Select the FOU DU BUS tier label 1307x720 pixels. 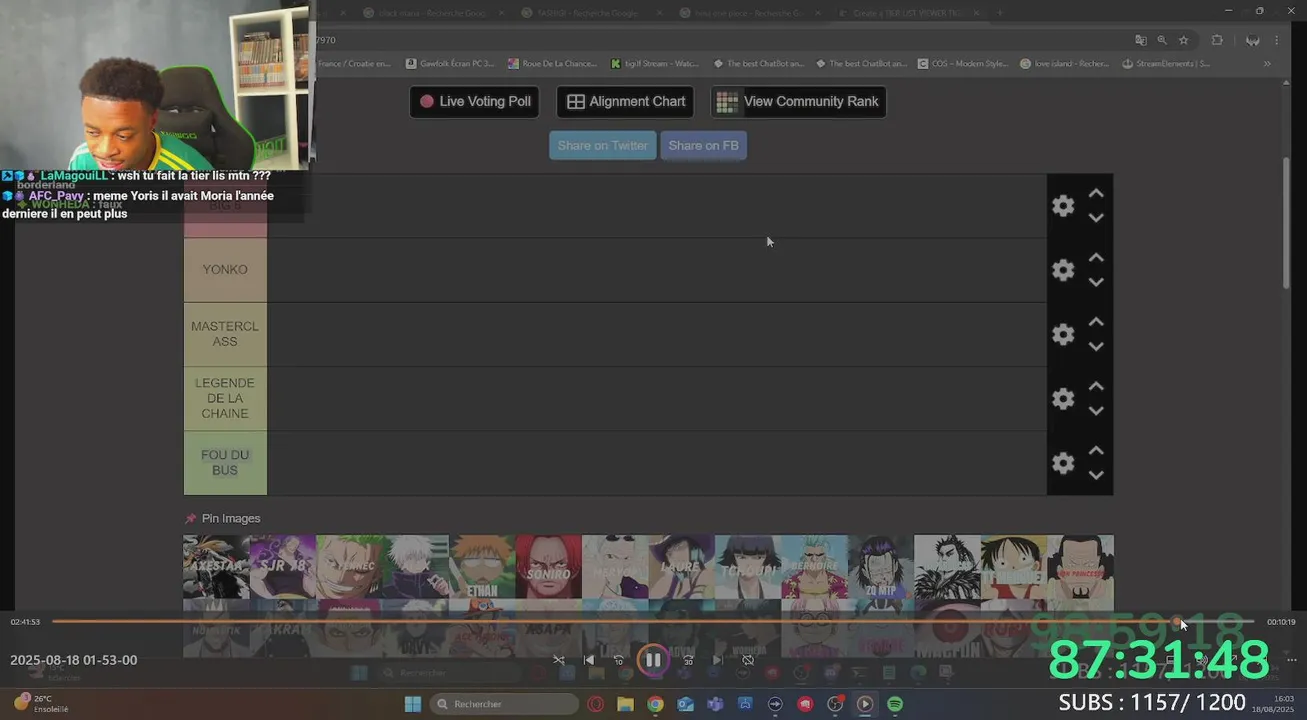(225, 463)
